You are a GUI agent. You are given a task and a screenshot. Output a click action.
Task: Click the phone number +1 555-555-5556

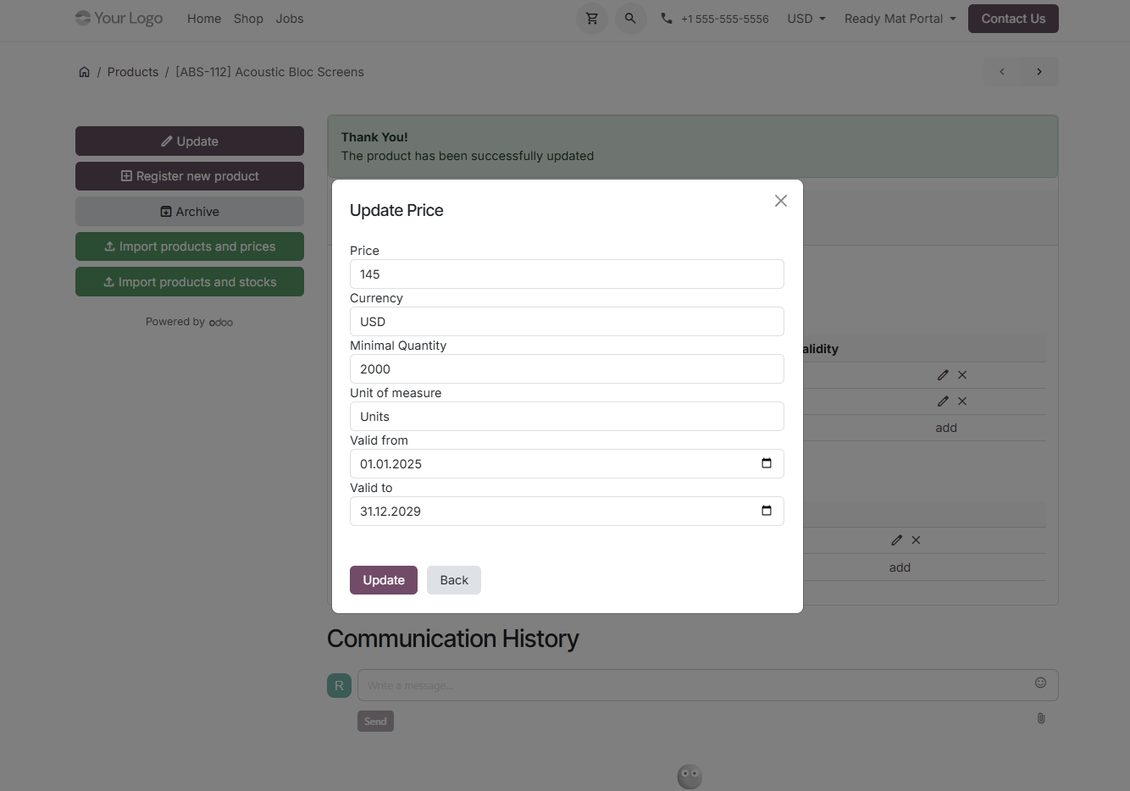[x=724, y=19]
